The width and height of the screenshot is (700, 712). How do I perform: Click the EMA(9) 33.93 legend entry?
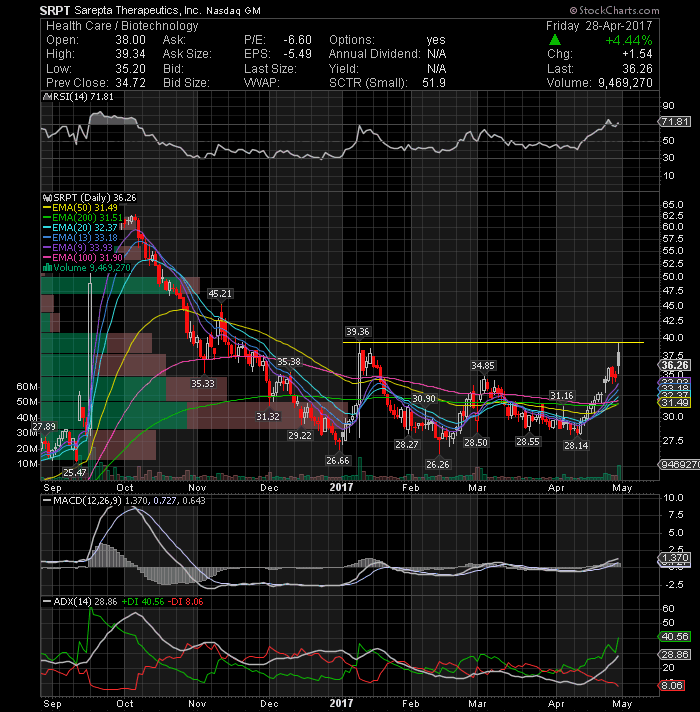point(78,247)
